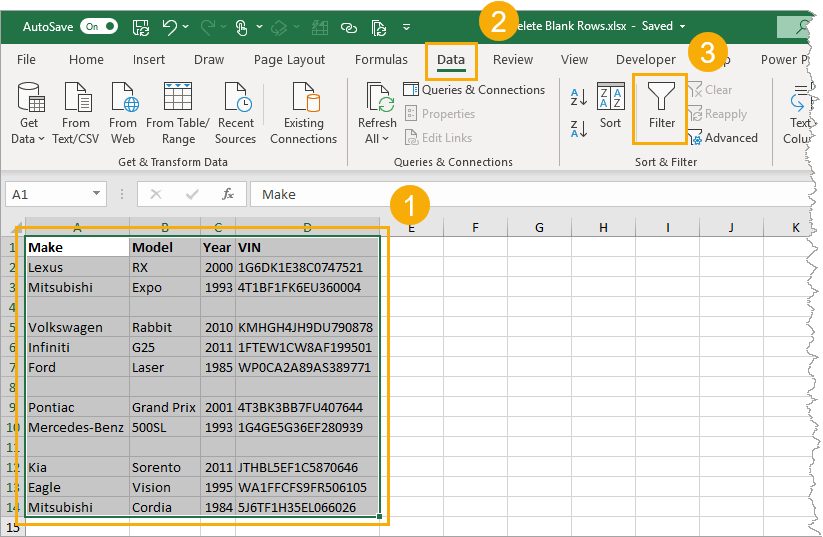Open the Get Data menu

point(28,113)
